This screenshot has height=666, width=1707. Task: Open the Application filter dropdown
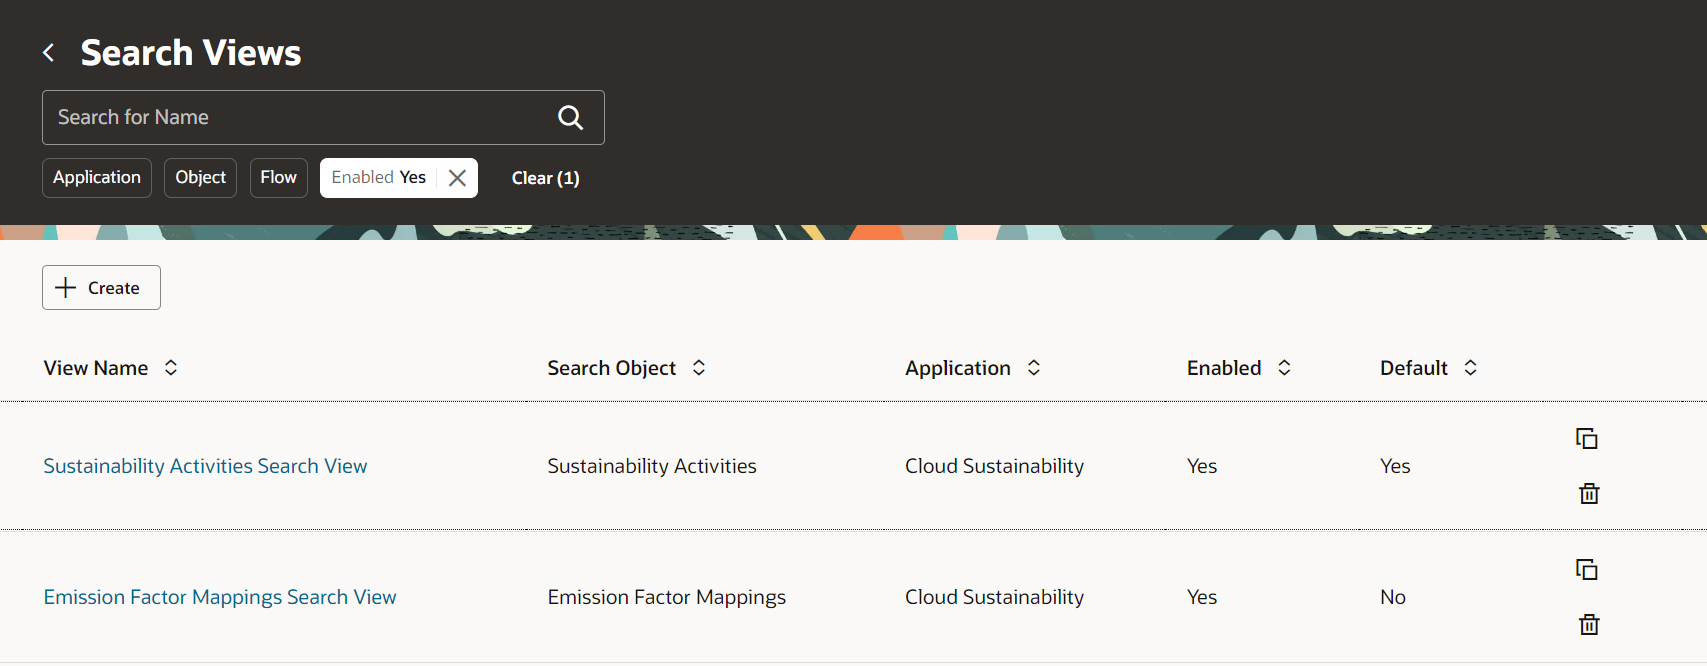97,178
